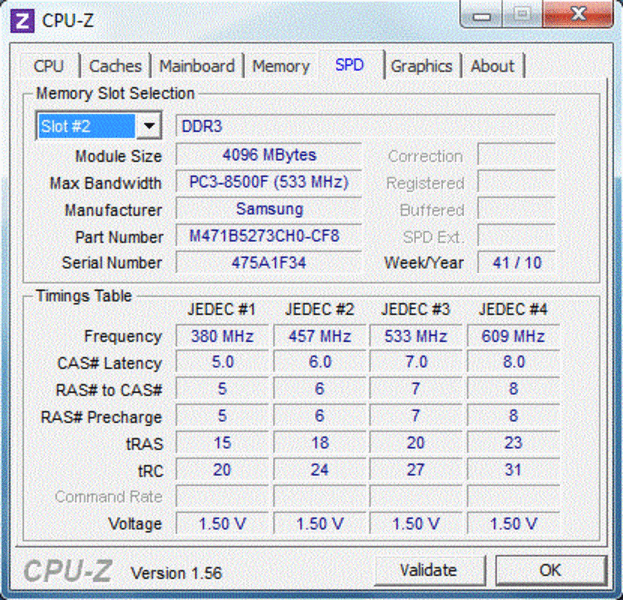Open the About tab
This screenshot has height=600, width=623.
tap(493, 66)
